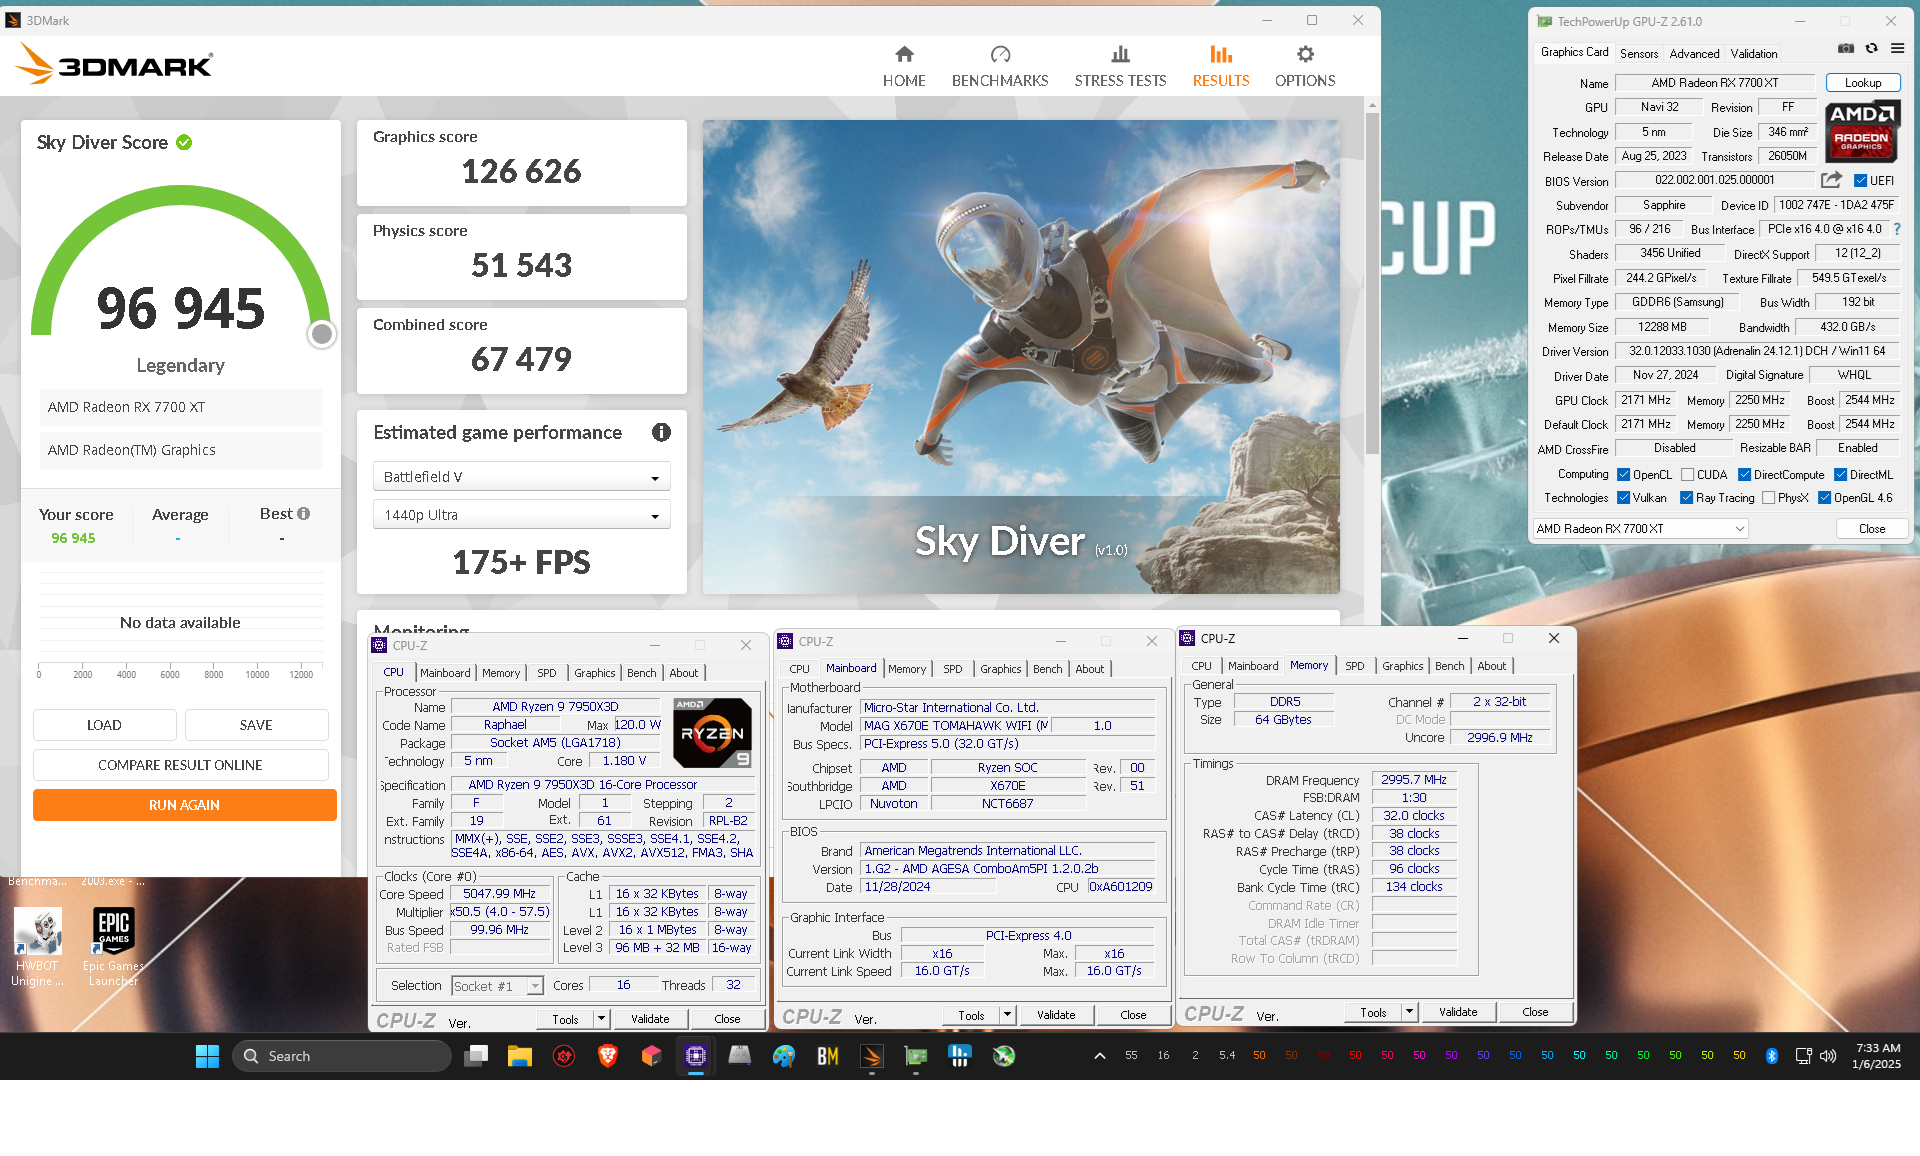This screenshot has height=1156, width=1920.
Task: Switch to Sensors tab in GPU-Z
Action: (1638, 54)
